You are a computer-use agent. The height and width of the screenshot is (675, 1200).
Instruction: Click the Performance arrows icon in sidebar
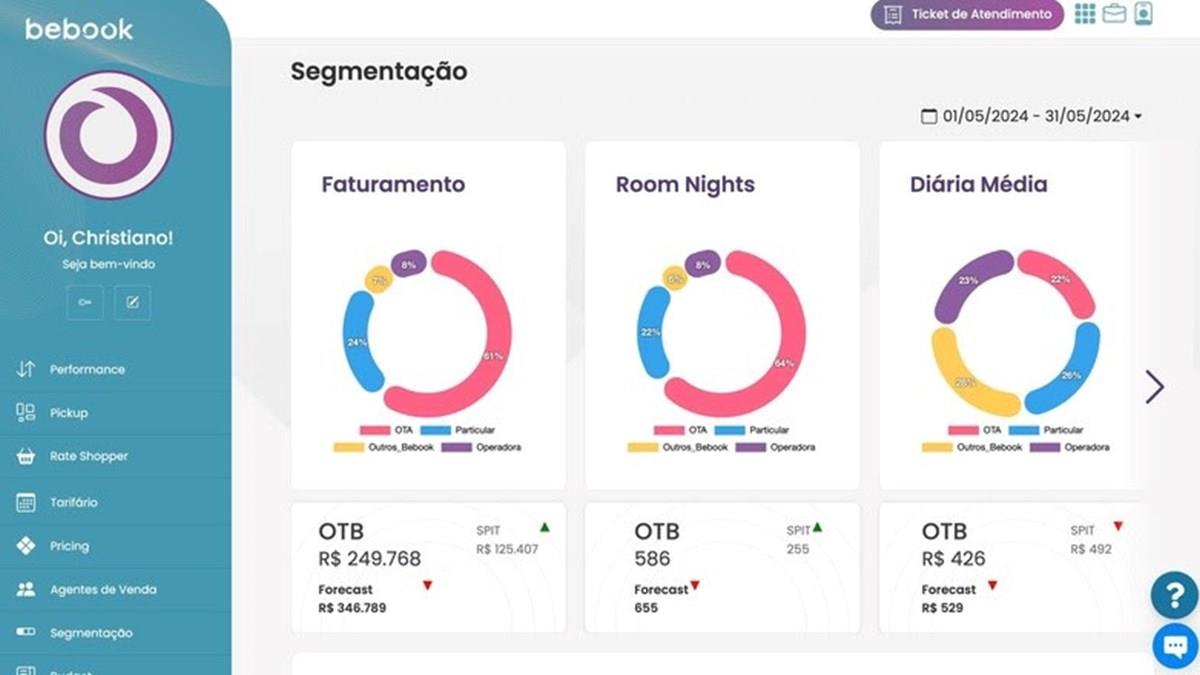tap(26, 369)
